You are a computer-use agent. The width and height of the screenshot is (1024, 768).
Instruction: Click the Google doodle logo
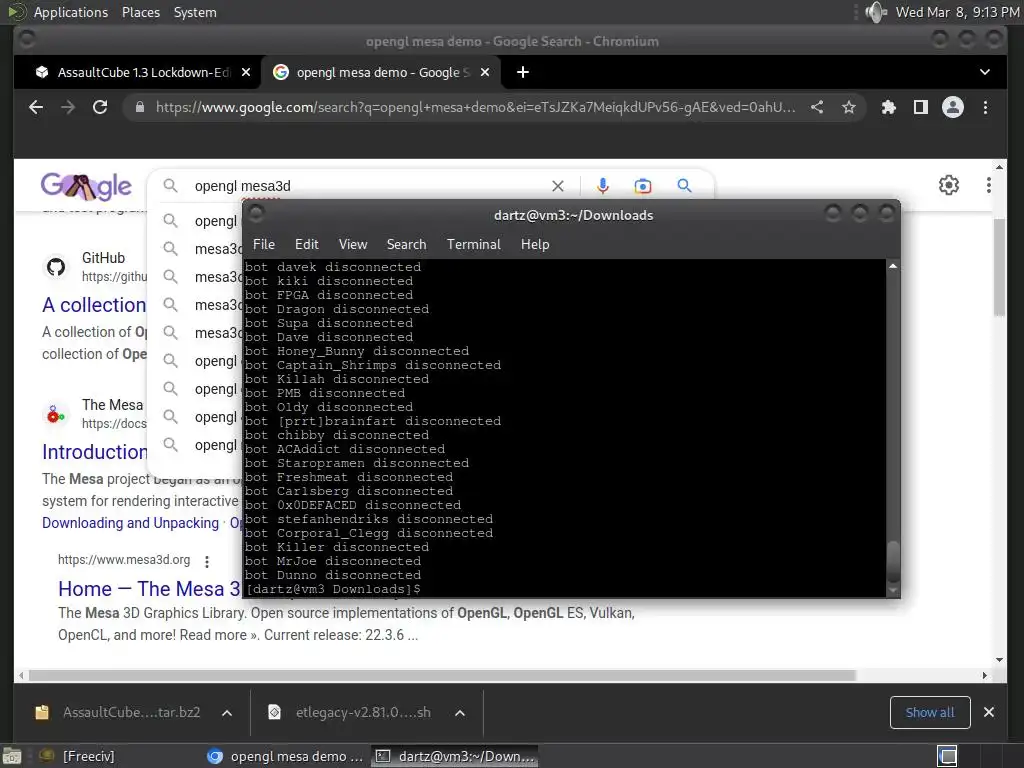point(86,186)
